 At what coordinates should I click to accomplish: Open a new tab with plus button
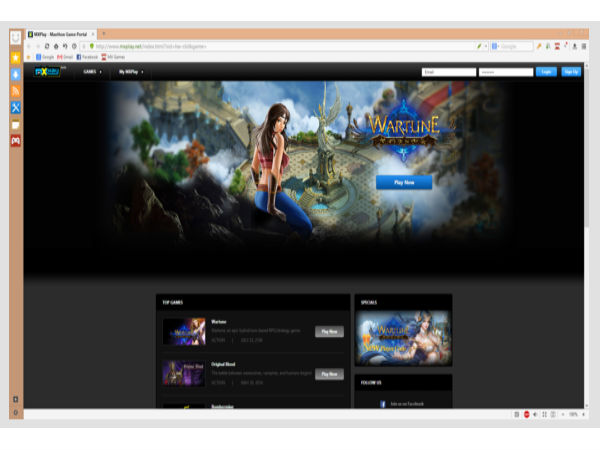pyautogui.click(x=103, y=34)
